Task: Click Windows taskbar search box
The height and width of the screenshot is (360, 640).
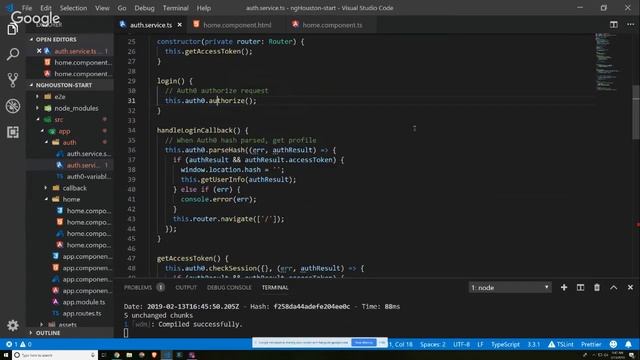Action: point(55,355)
